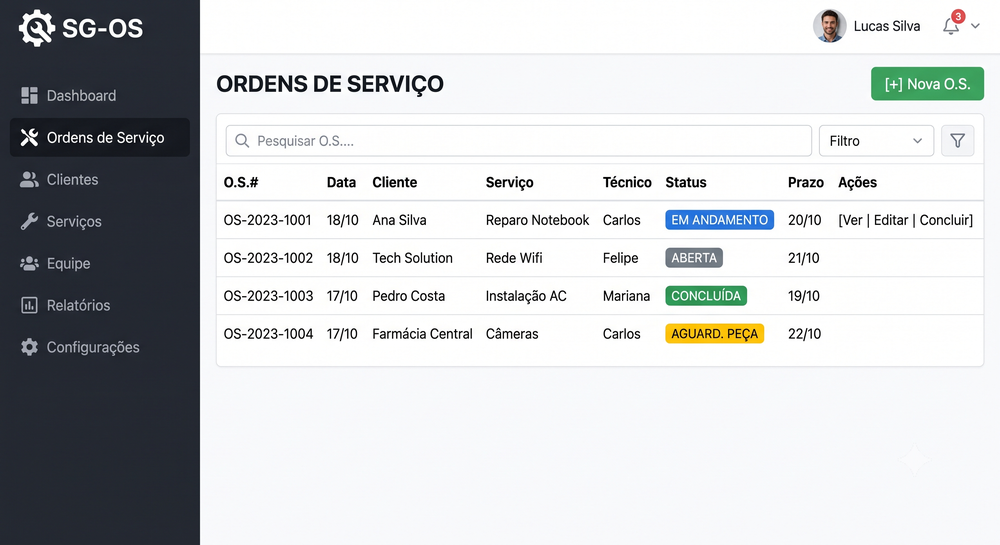This screenshot has width=1000, height=545.
Task: Click the Equipe group icon
Action: [29, 263]
